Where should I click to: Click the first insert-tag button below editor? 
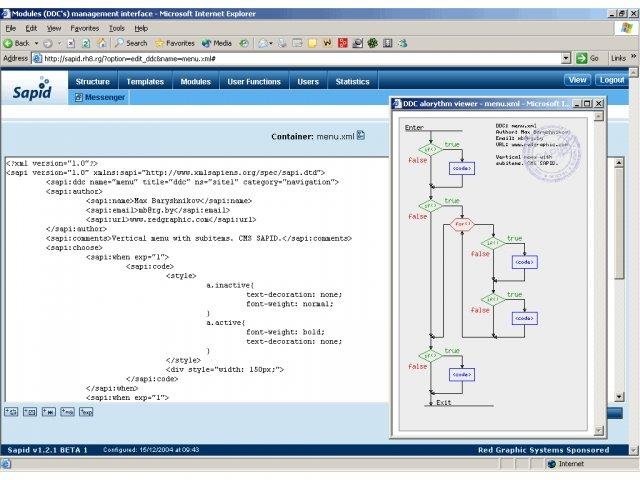coord(11,412)
